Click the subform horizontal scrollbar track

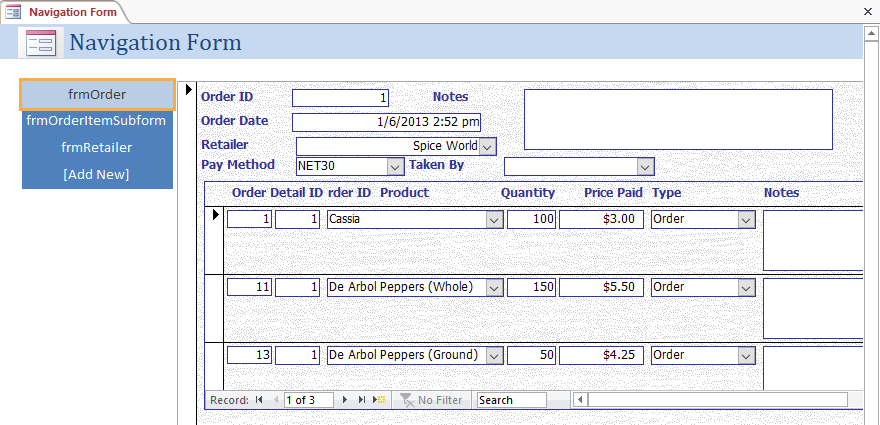[718, 400]
